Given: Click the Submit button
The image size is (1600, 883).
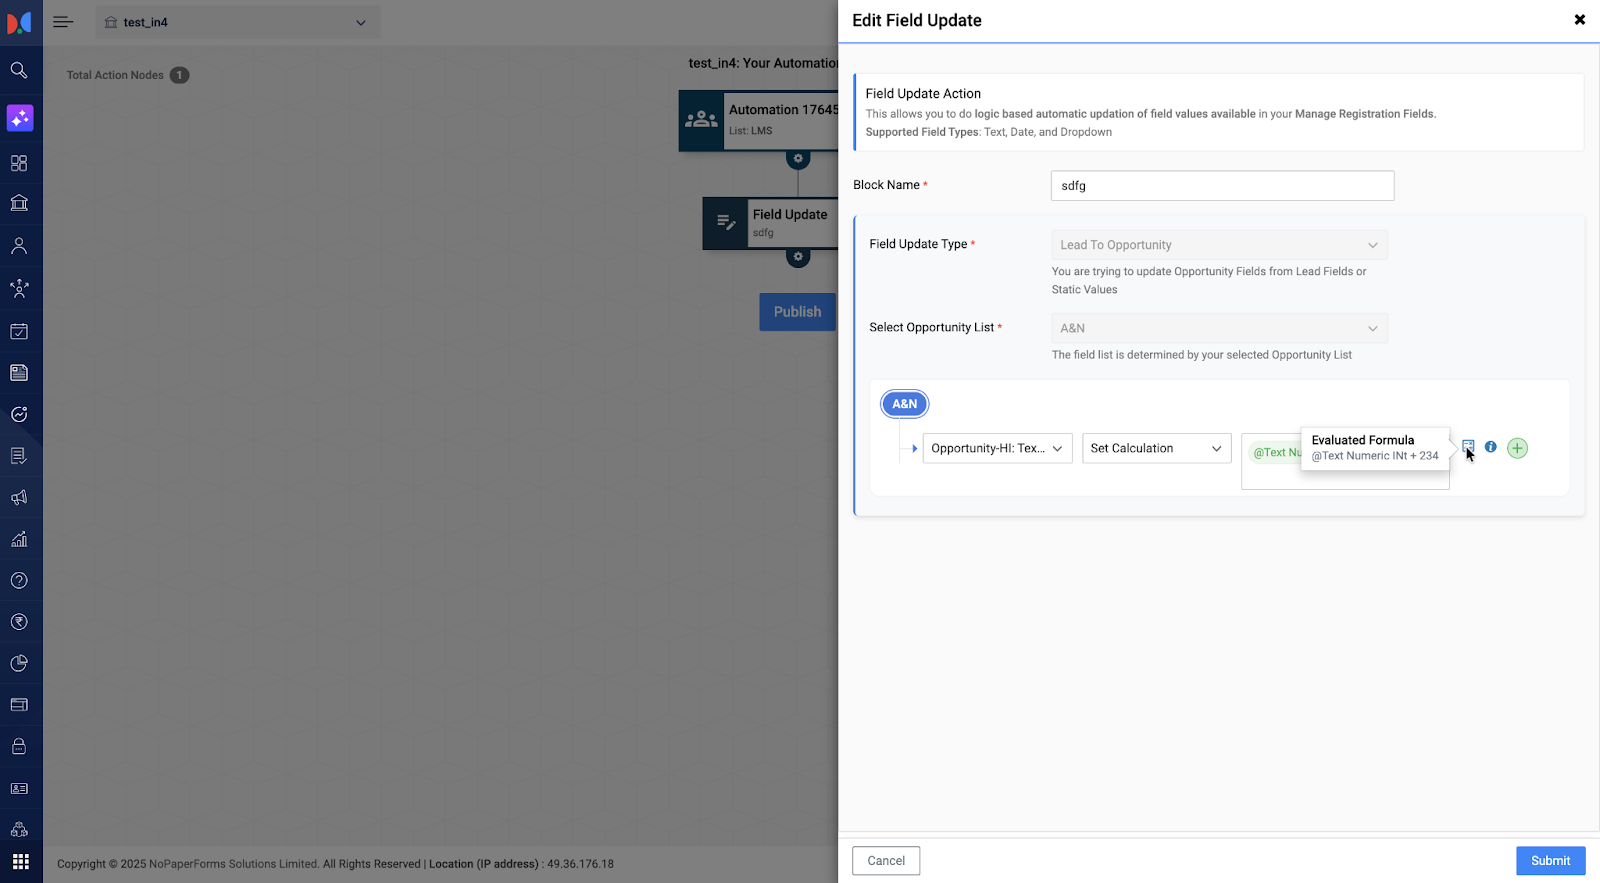Looking at the screenshot, I should (1550, 860).
